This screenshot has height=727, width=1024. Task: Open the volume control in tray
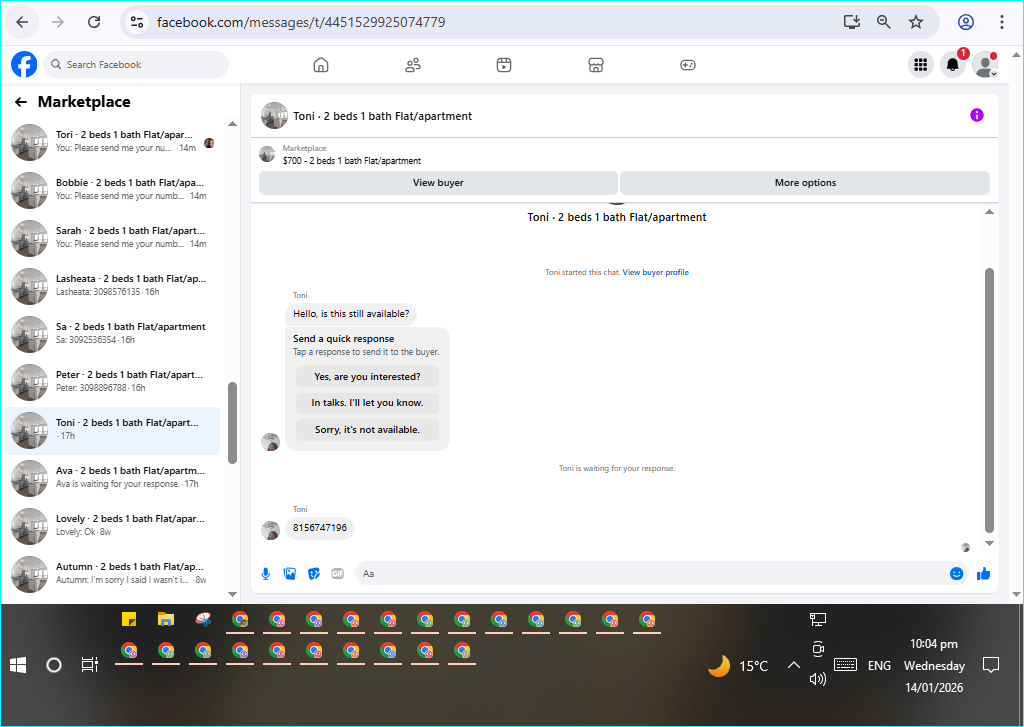[818, 679]
